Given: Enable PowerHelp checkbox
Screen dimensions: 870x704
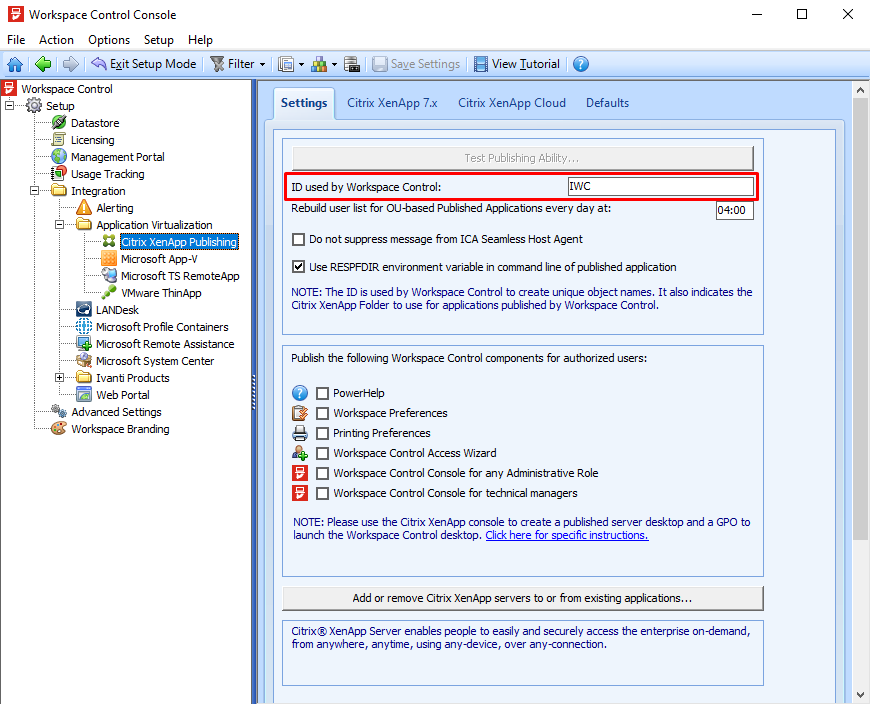Looking at the screenshot, I should click(322, 393).
